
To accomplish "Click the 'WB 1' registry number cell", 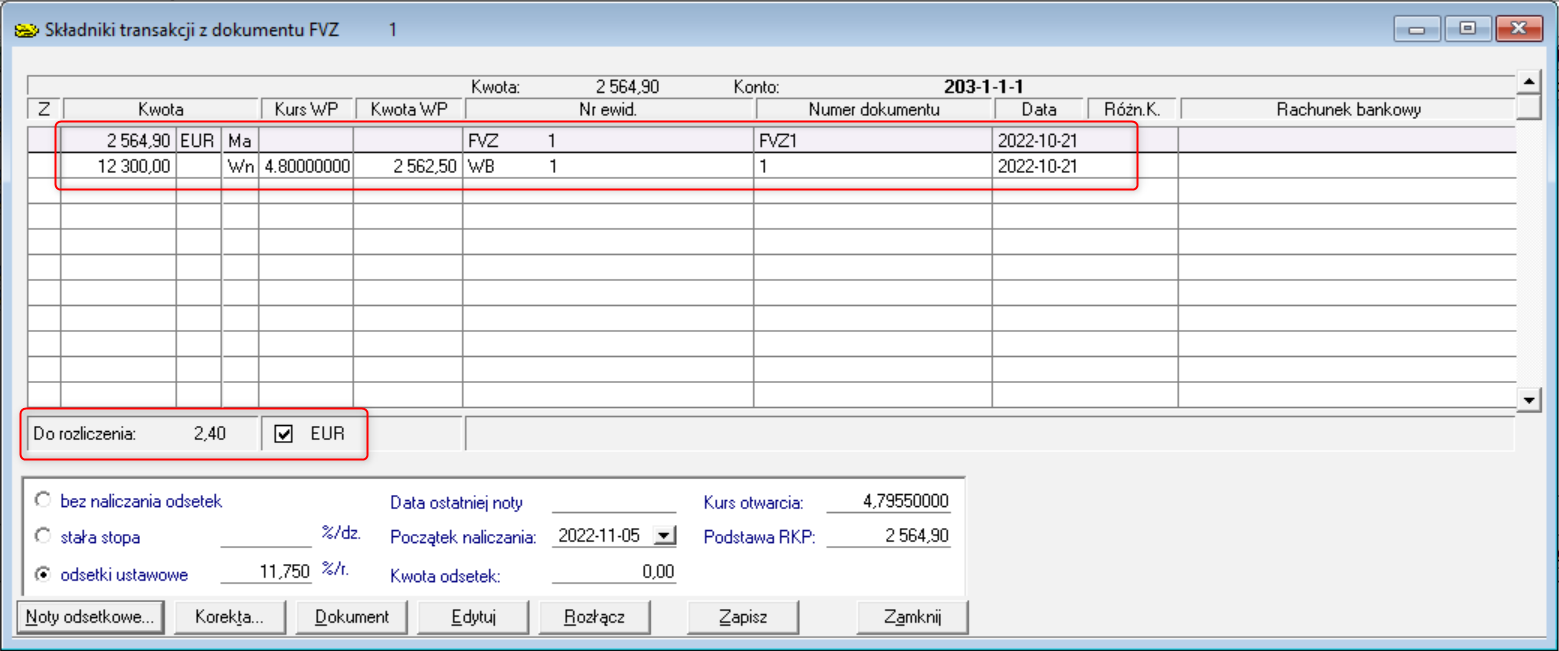I will click(x=608, y=166).
